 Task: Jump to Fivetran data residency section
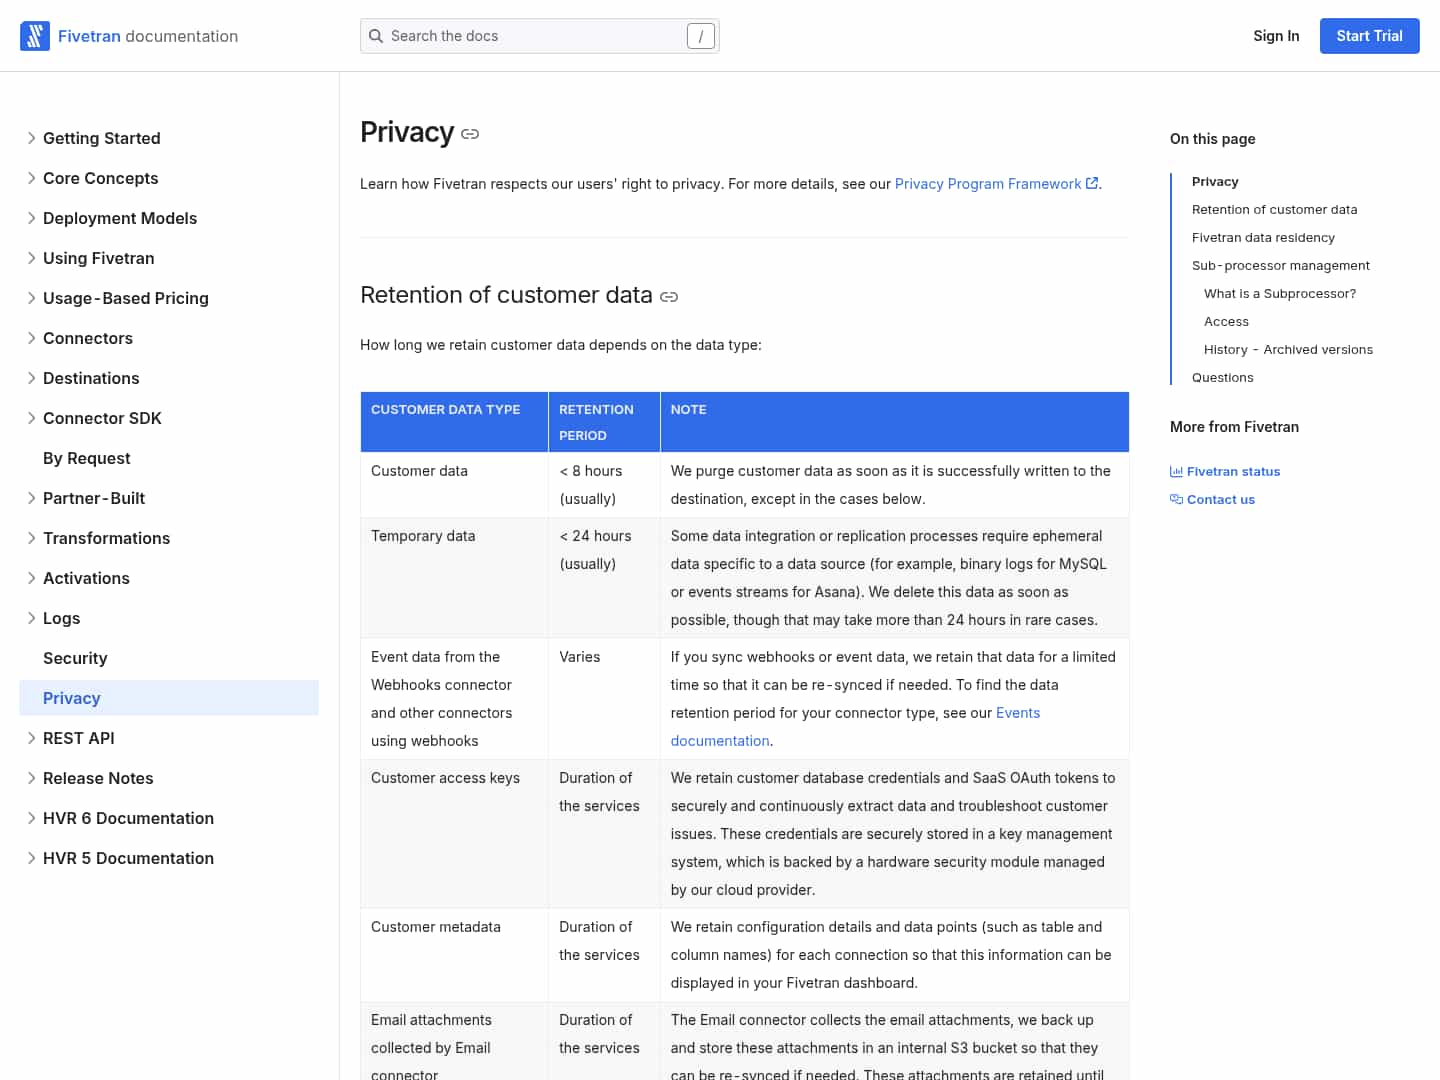pos(1263,237)
